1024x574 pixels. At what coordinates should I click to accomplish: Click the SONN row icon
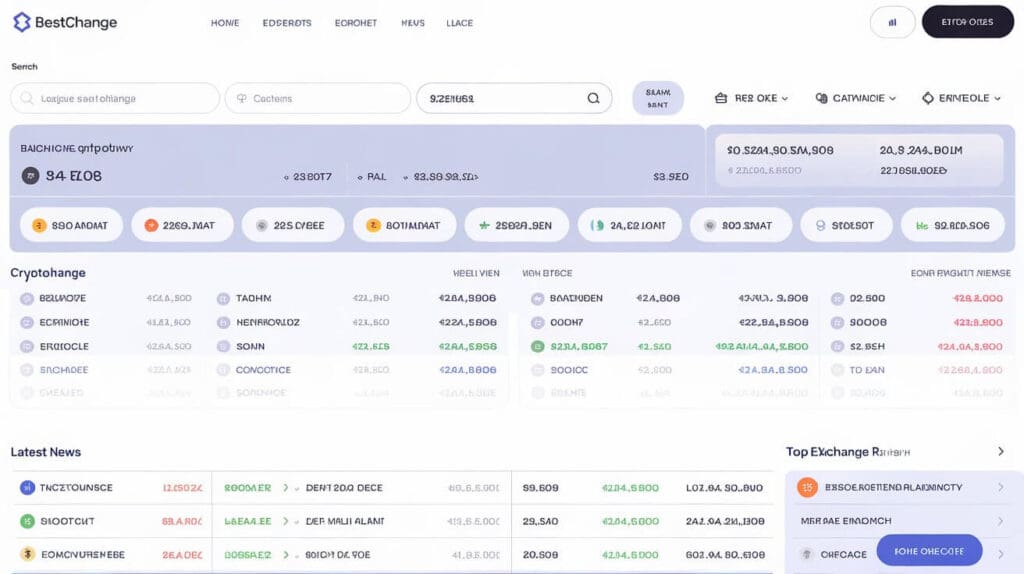click(x=223, y=347)
